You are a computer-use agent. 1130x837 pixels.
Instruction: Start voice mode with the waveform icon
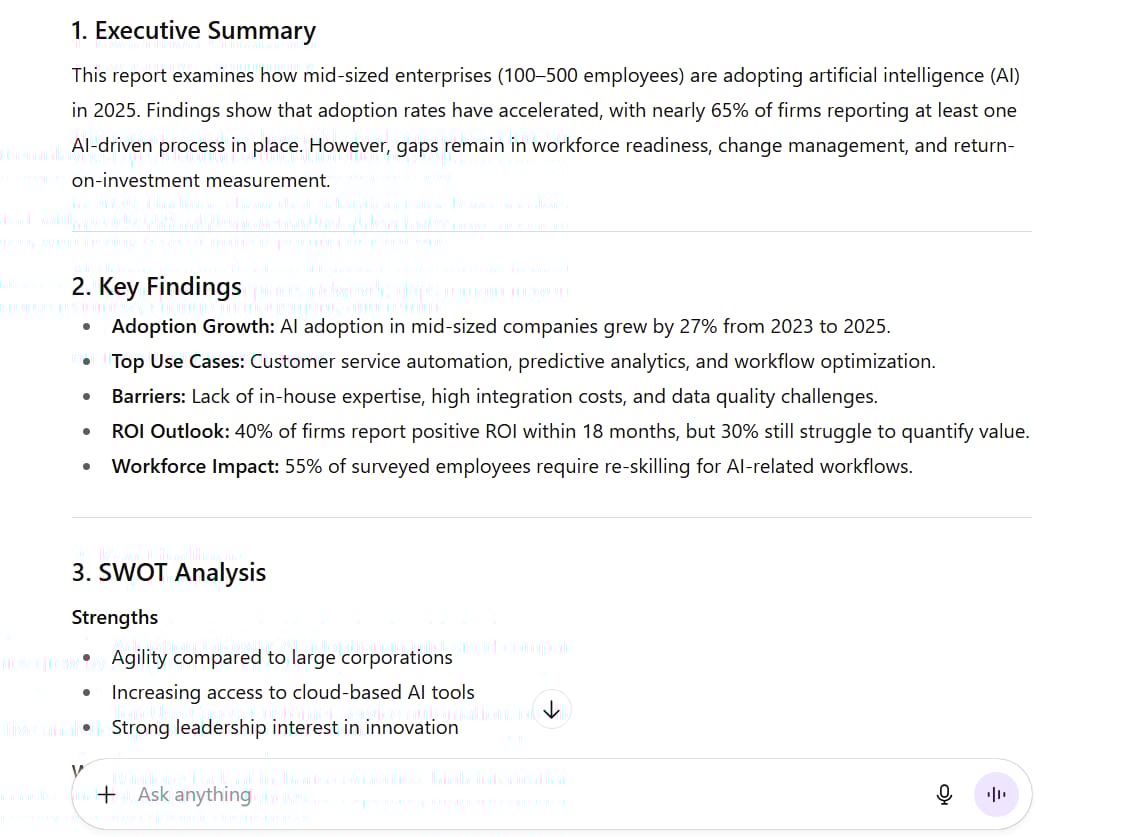click(x=995, y=795)
